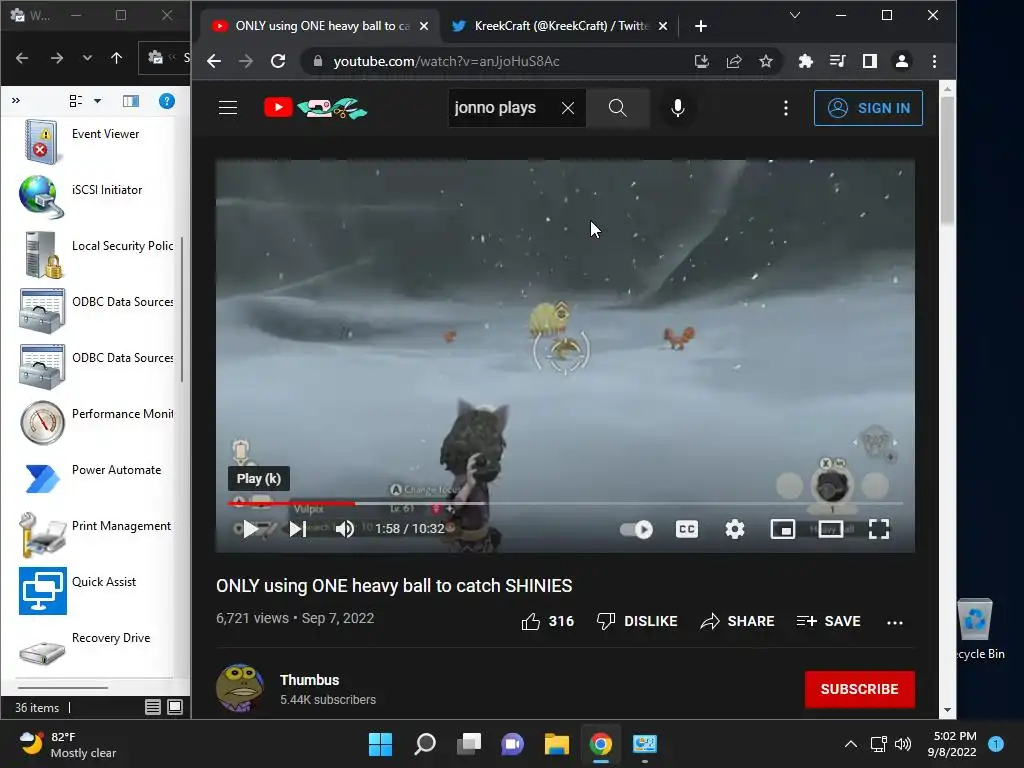Viewport: 1024px width, 768px height.
Task: Open weather widget 82°F Mostly clear
Action: [x=67, y=744]
